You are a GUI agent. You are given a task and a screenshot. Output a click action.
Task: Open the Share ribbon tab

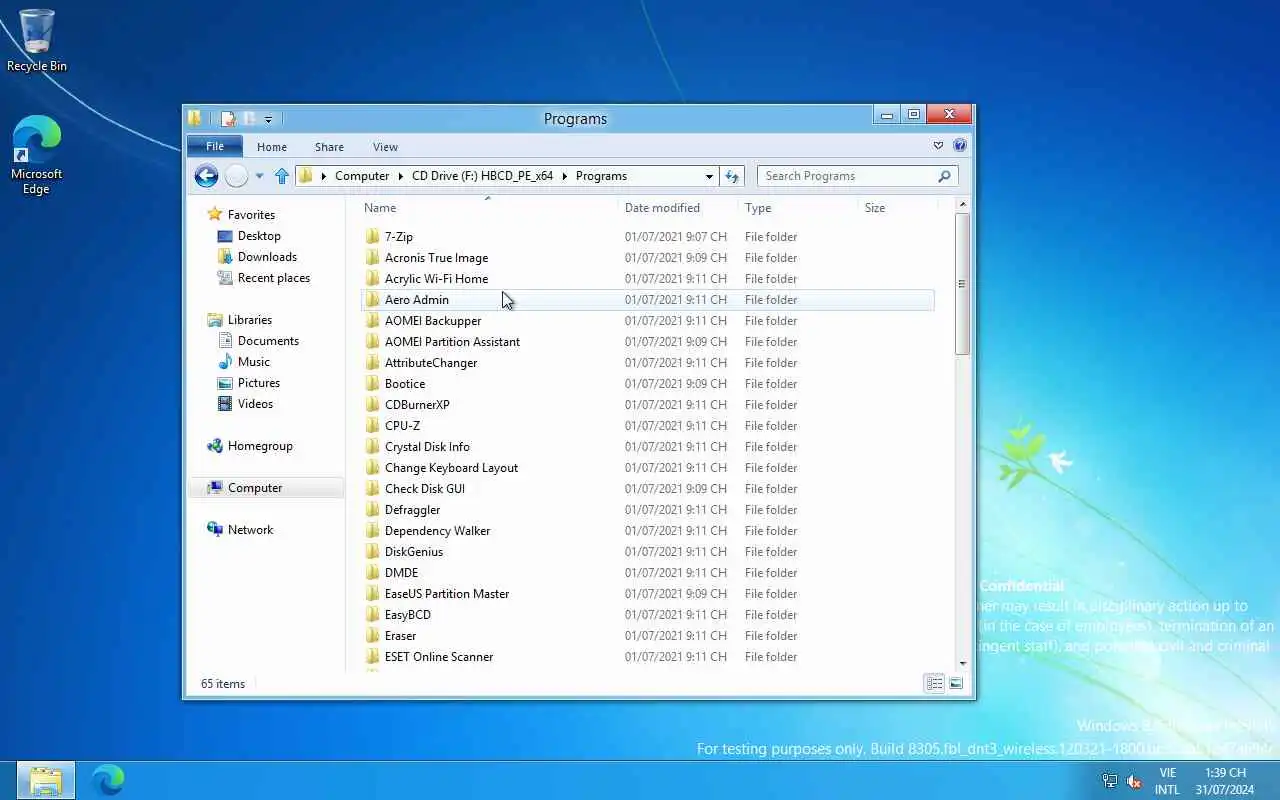(x=329, y=147)
